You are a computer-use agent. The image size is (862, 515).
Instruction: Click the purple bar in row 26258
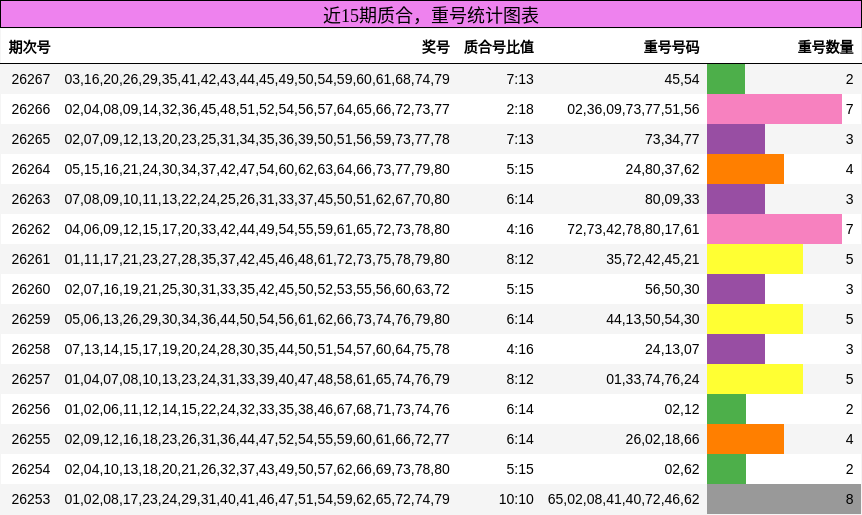click(736, 349)
